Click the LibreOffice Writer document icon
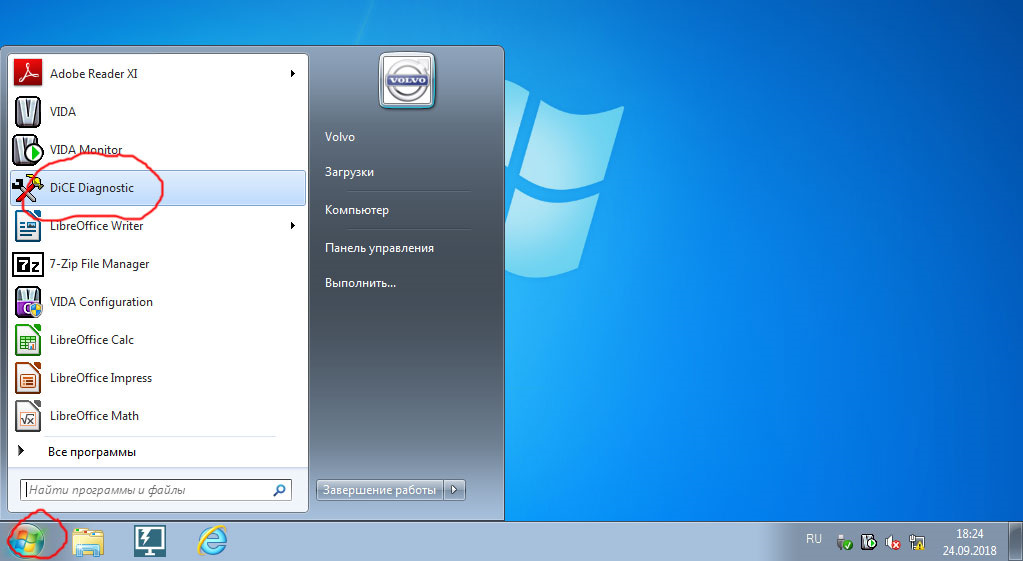1023x561 pixels. coord(28,226)
